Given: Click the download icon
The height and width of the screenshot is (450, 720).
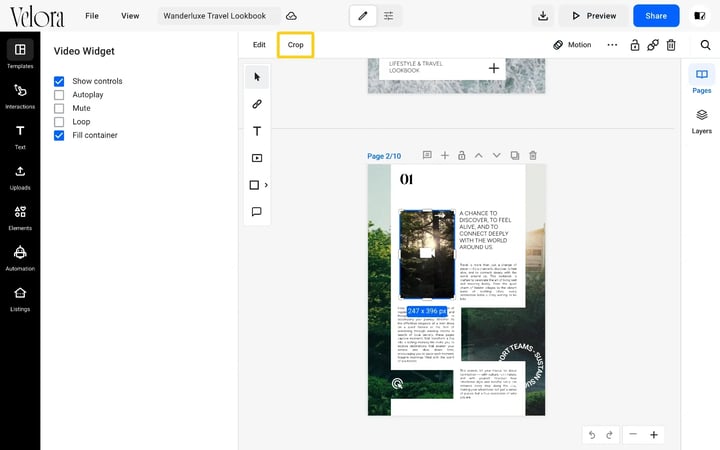Looking at the screenshot, I should [543, 16].
